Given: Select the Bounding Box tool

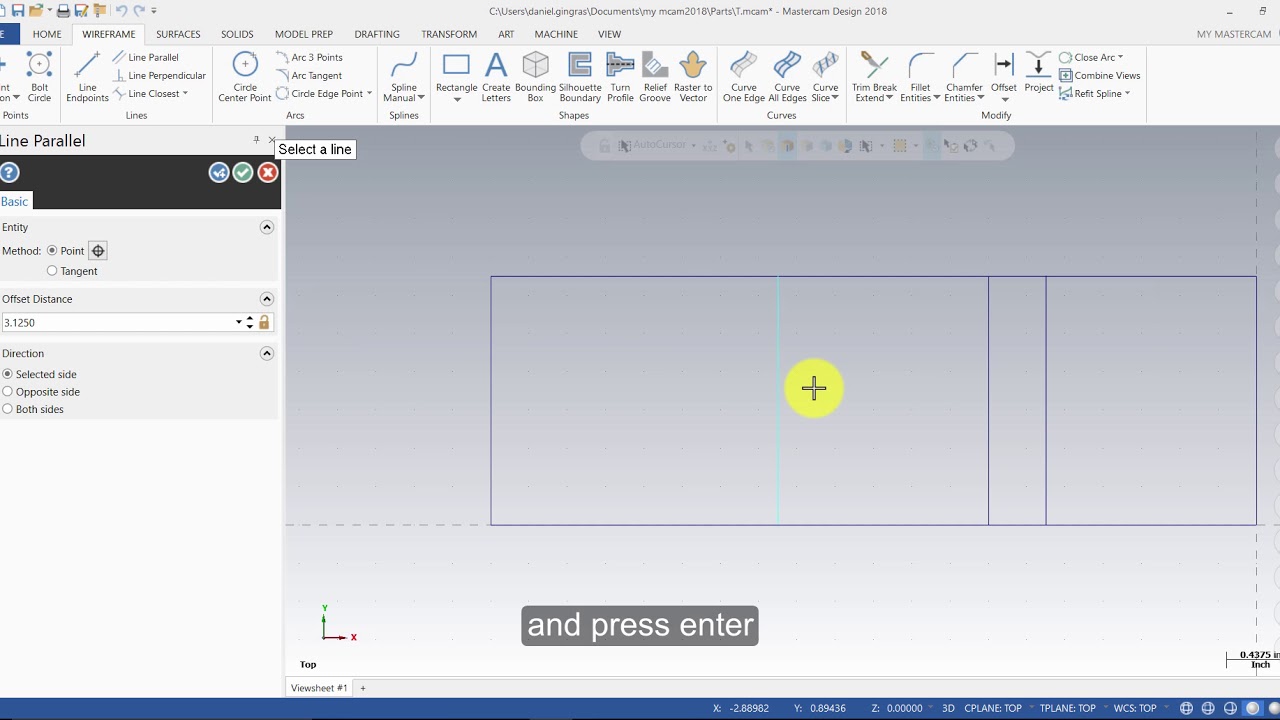Looking at the screenshot, I should [535, 78].
